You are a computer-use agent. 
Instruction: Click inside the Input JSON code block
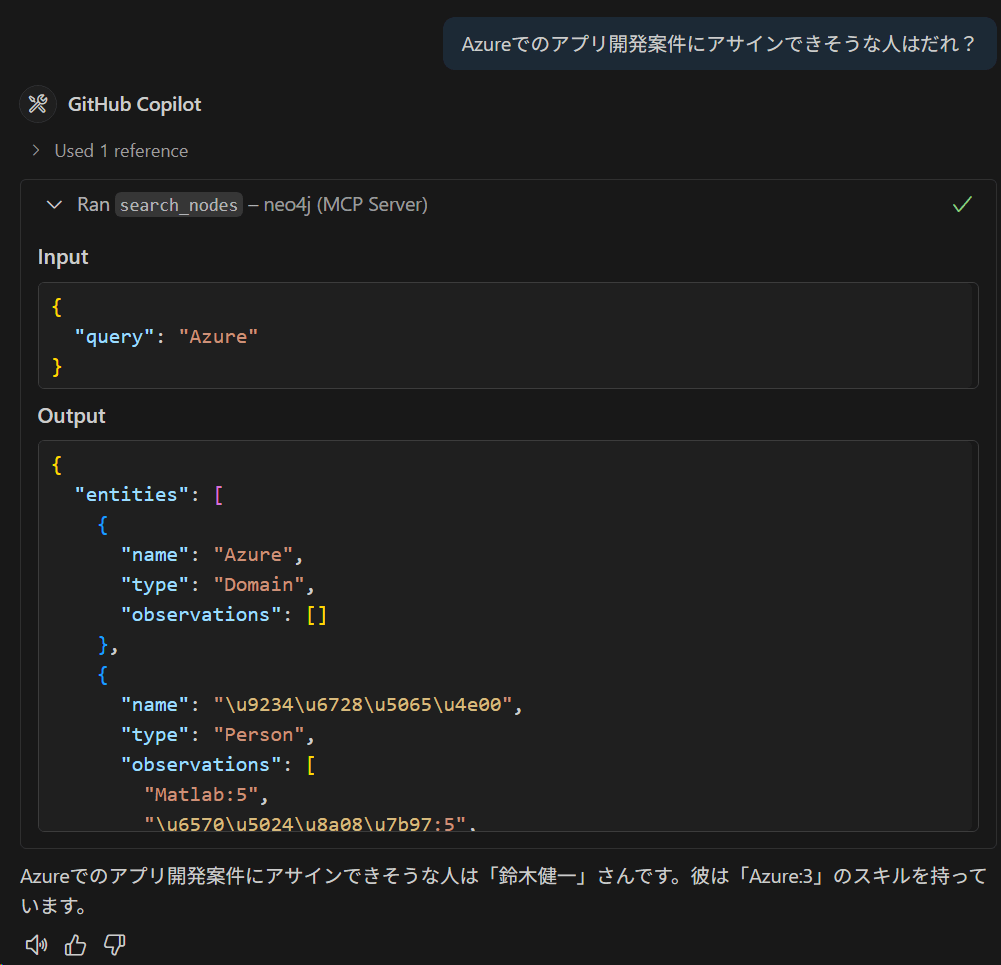click(508, 336)
